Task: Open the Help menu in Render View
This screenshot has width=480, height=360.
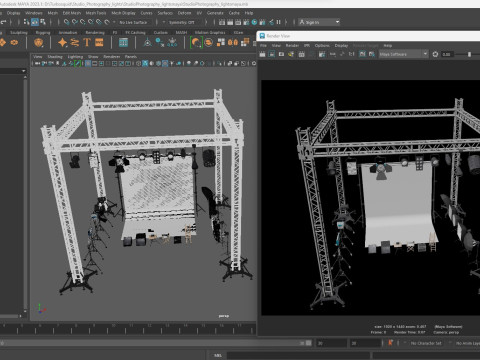Action: tap(387, 45)
